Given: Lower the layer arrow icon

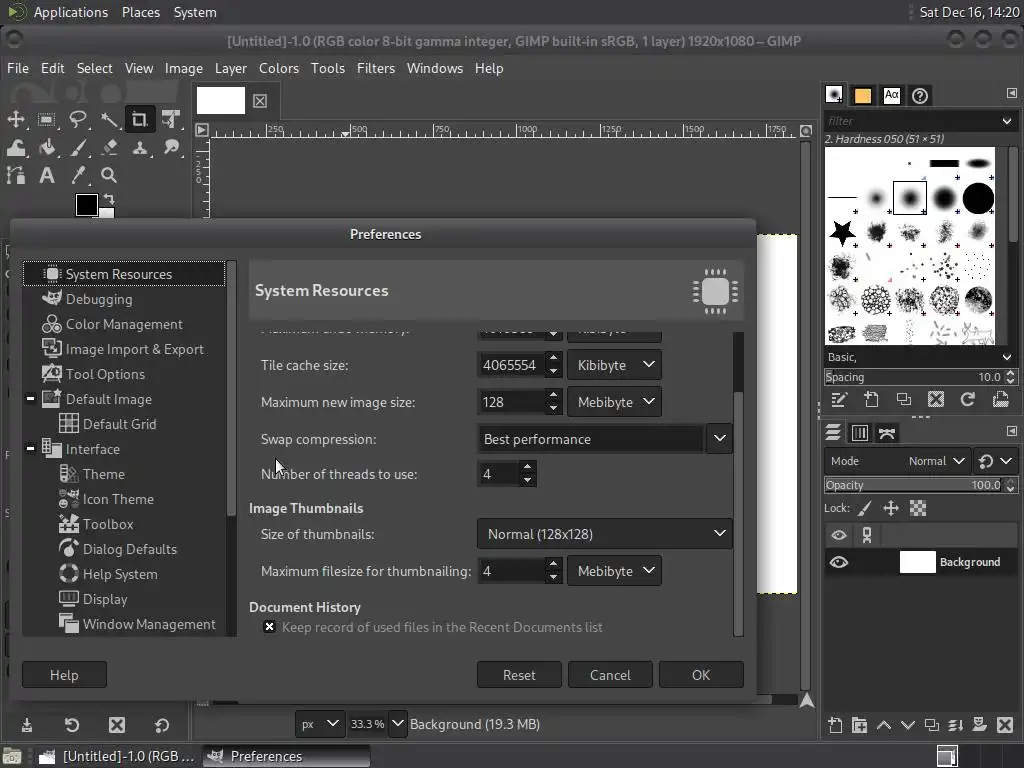Looking at the screenshot, I should coord(908,725).
